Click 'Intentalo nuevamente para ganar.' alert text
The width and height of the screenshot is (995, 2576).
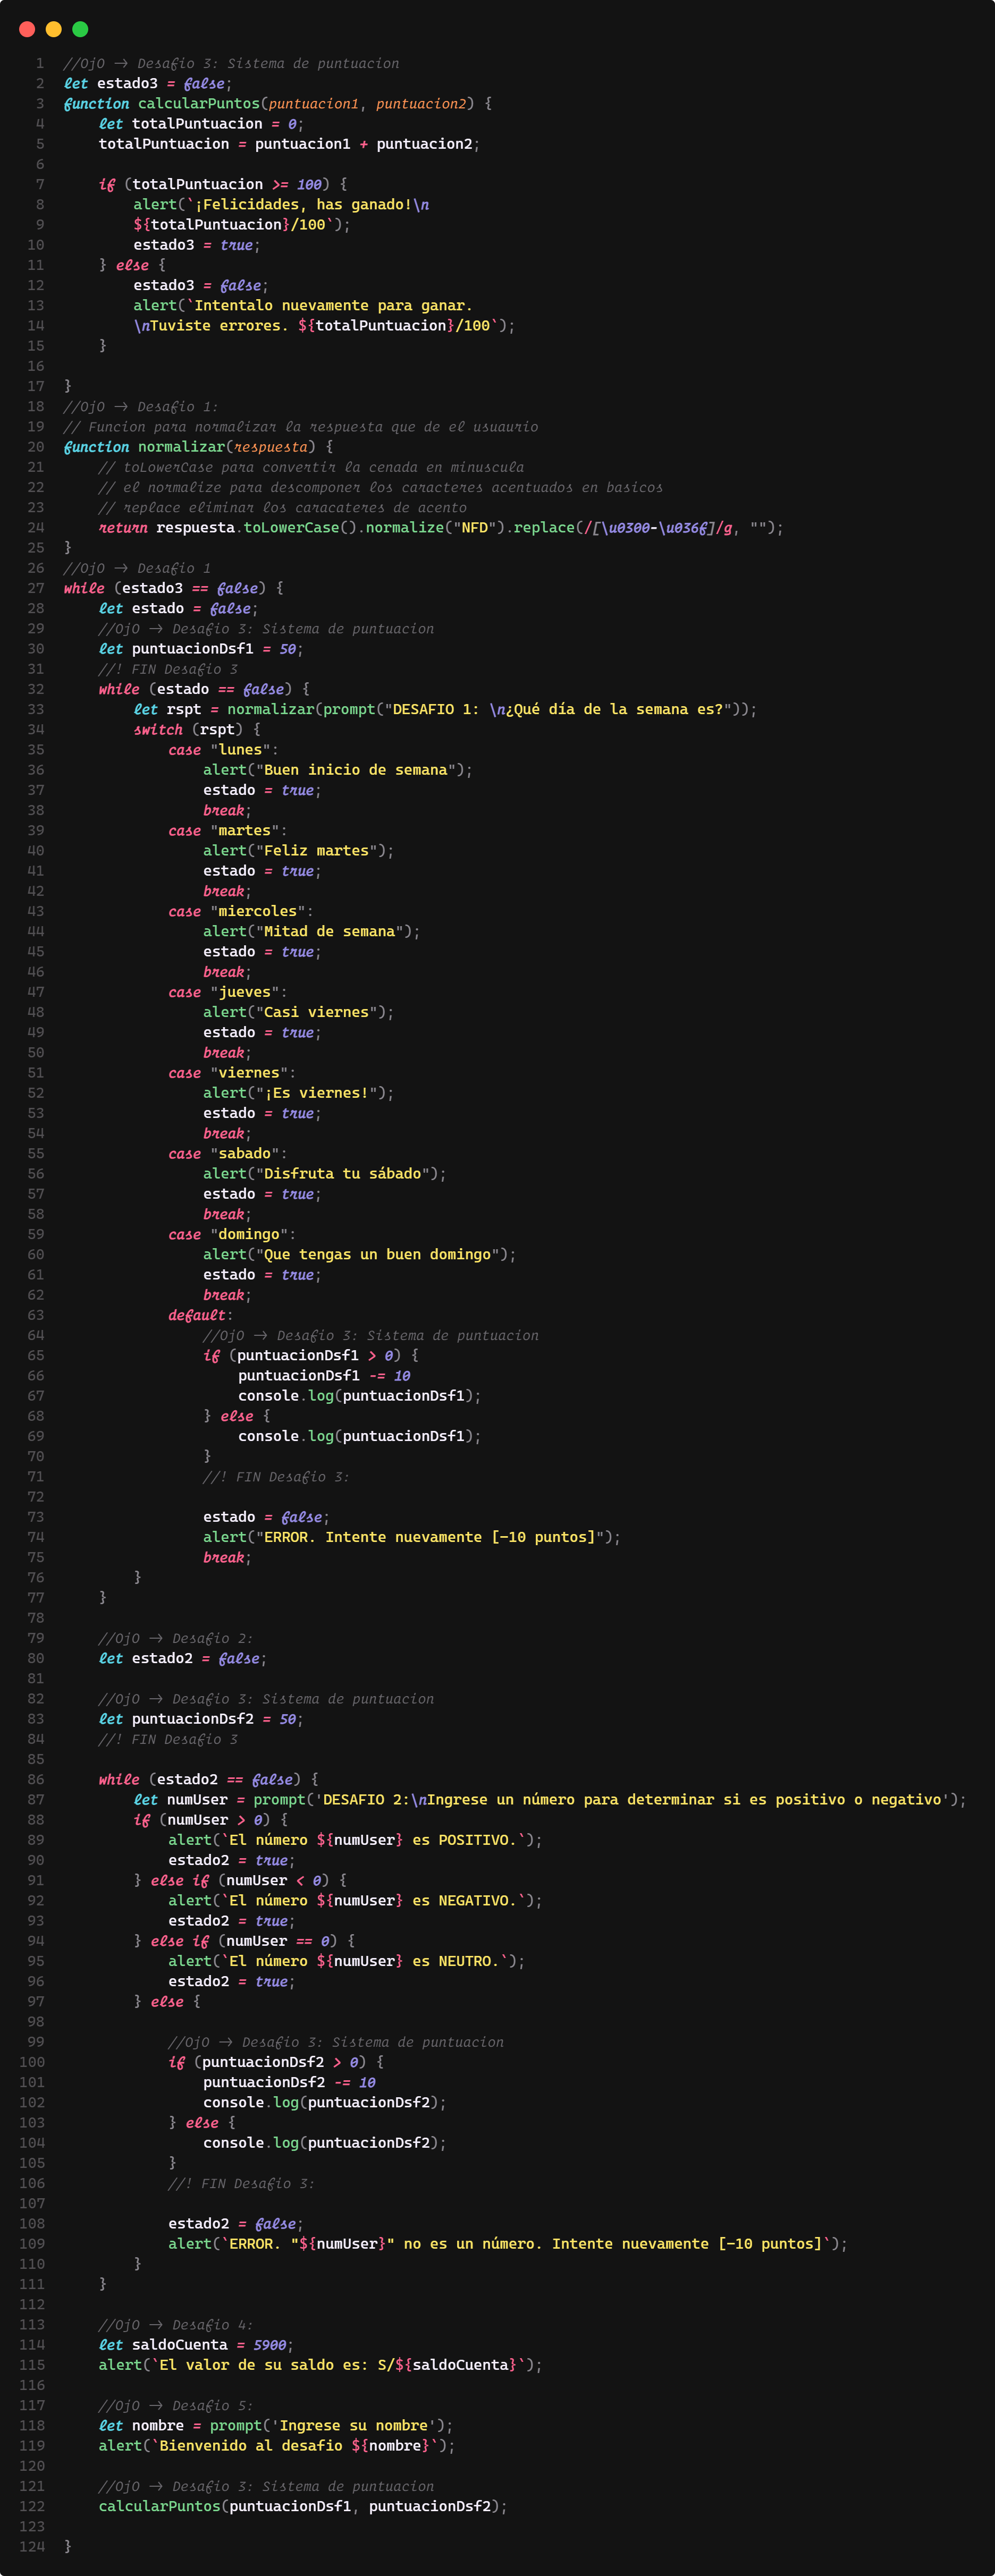(x=332, y=306)
